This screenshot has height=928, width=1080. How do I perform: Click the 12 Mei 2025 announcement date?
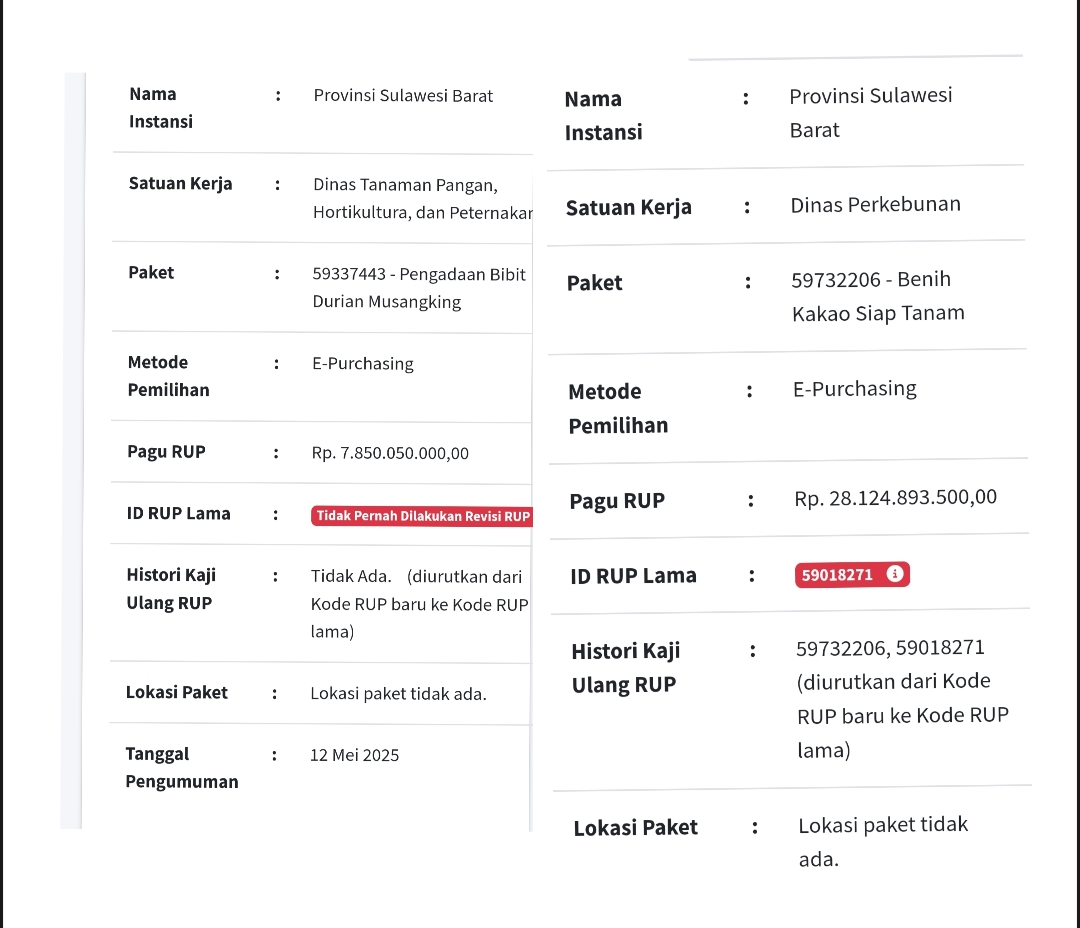(x=354, y=755)
